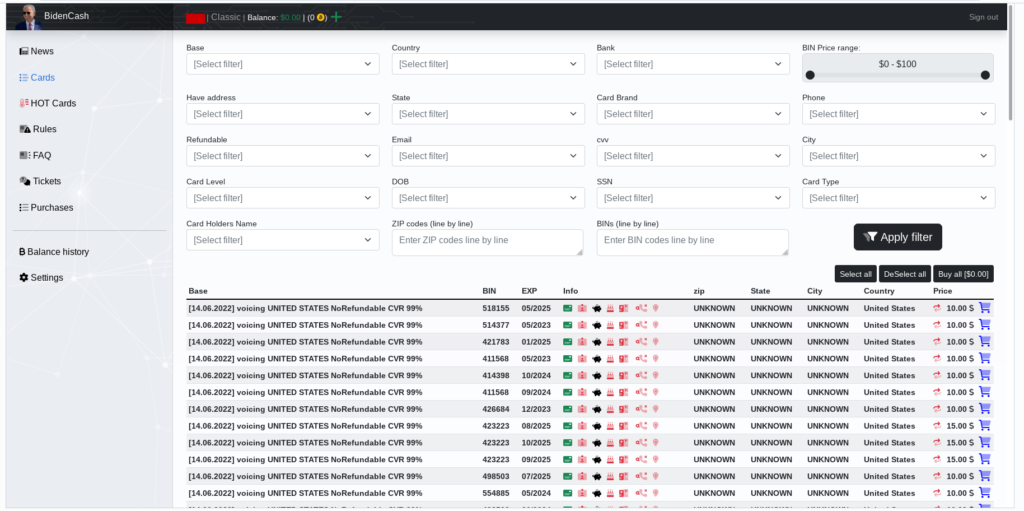Click the ID badge icon in EXP 12/2023 row
1024x511 pixels.
[x=582, y=409]
